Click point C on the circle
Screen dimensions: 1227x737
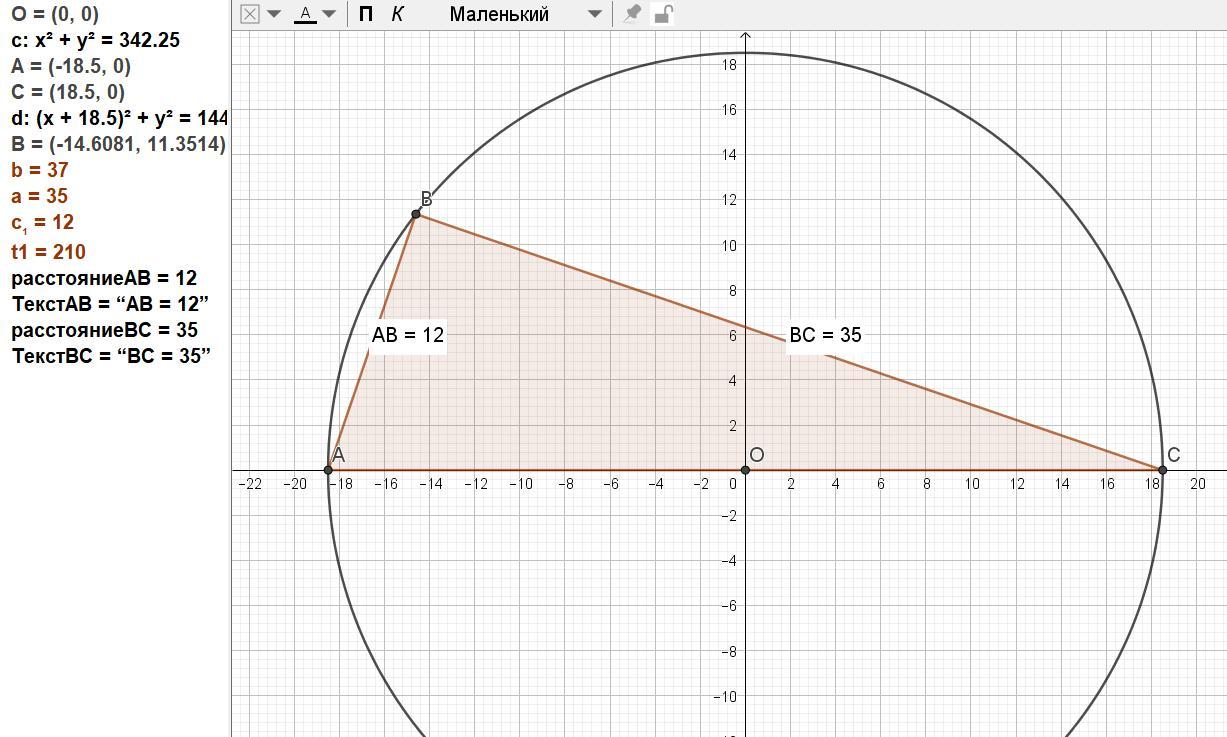pos(1162,470)
